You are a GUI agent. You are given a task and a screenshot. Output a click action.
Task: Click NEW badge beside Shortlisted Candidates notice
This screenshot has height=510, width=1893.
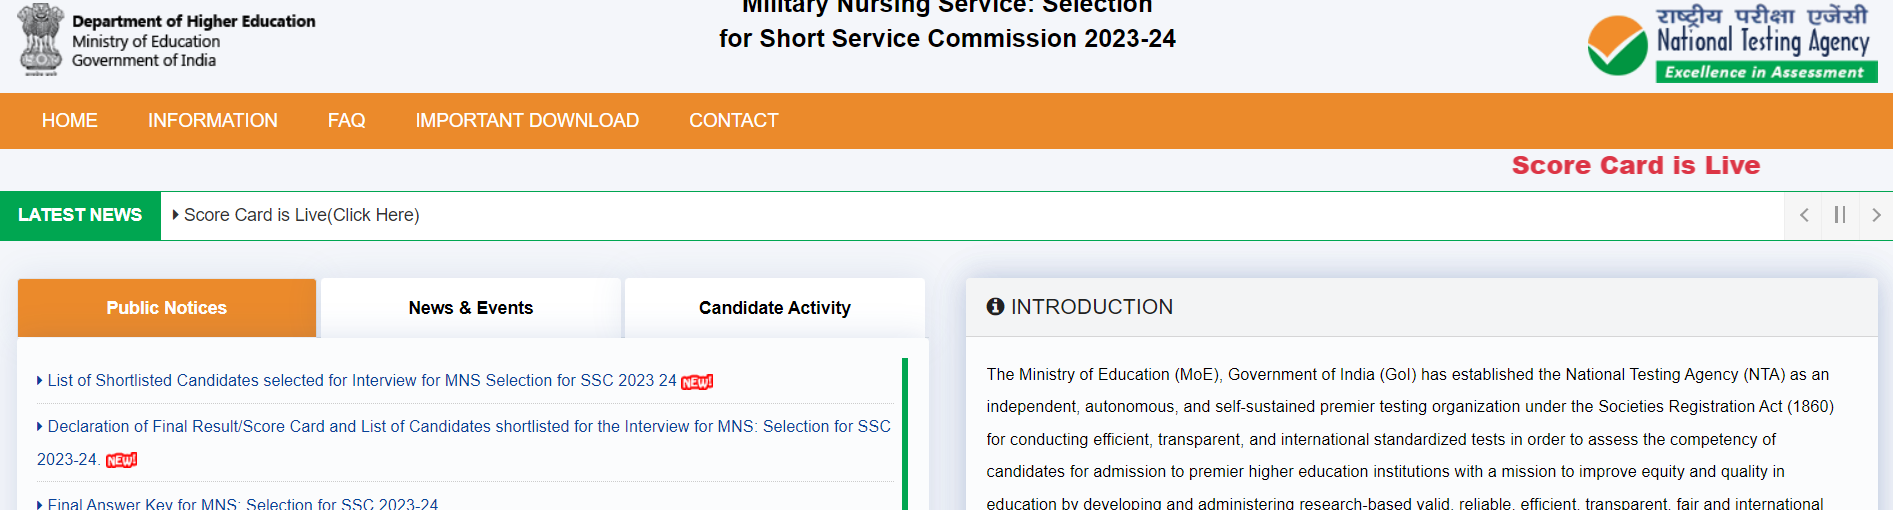click(697, 382)
